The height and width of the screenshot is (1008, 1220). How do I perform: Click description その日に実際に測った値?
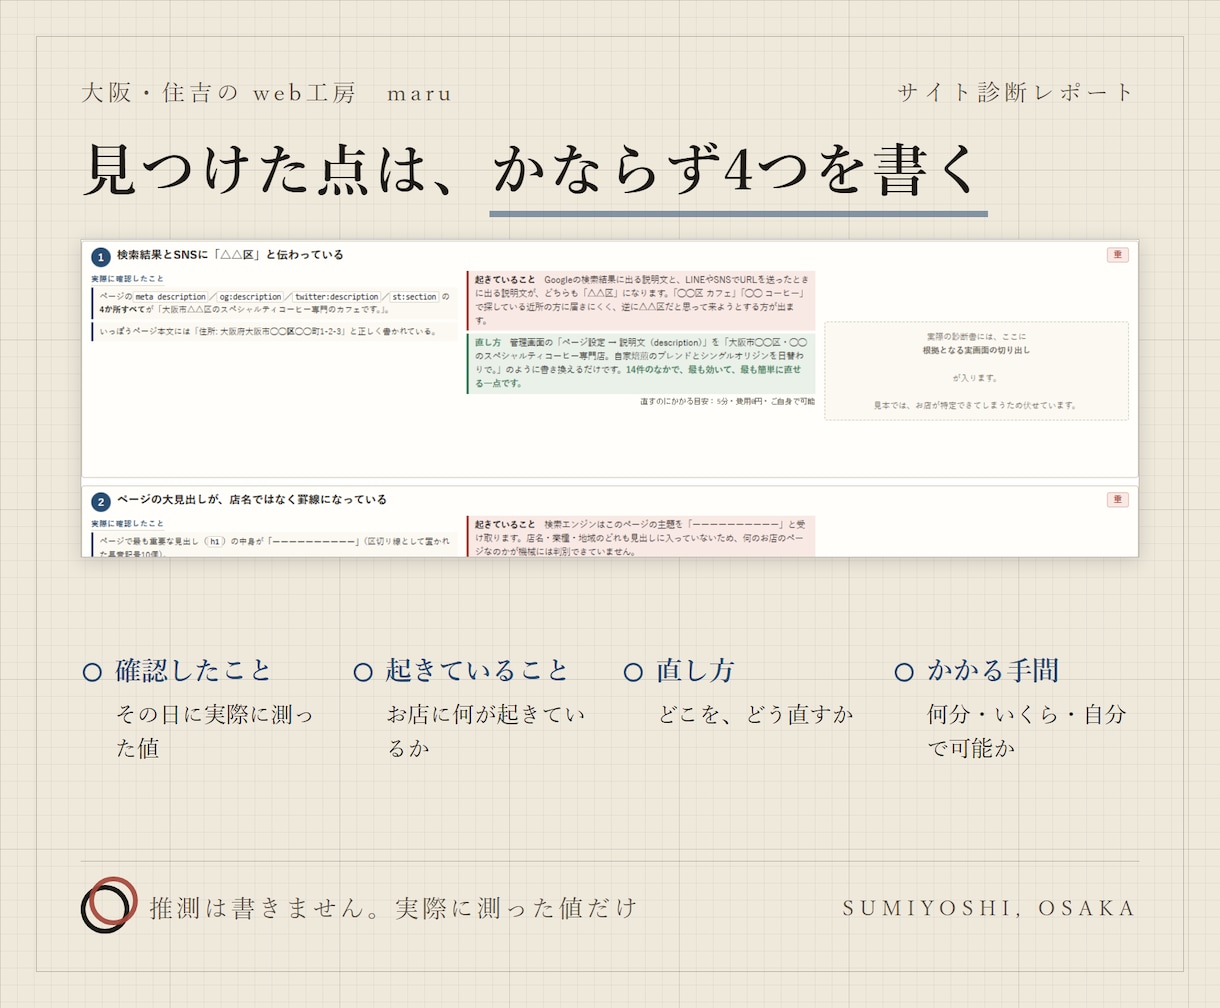(x=215, y=732)
